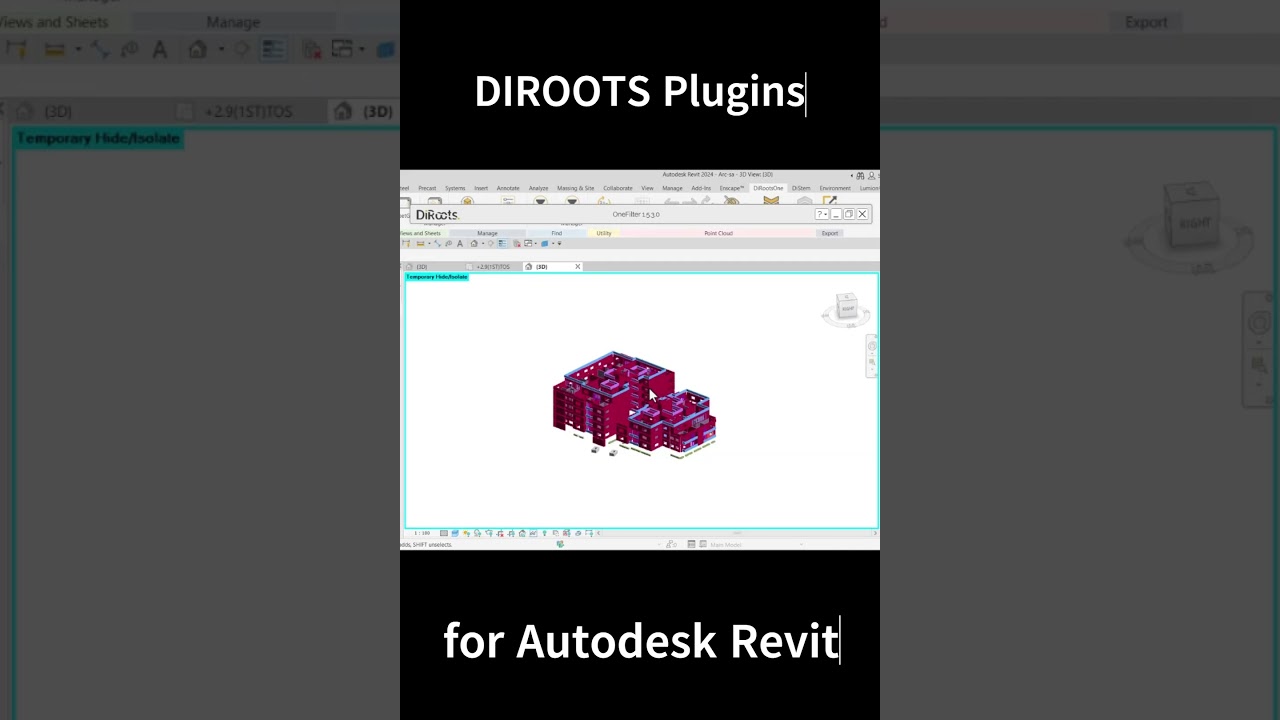The width and height of the screenshot is (1280, 720).
Task: Switch to the Annotate ribbon tab
Action: coord(508,188)
